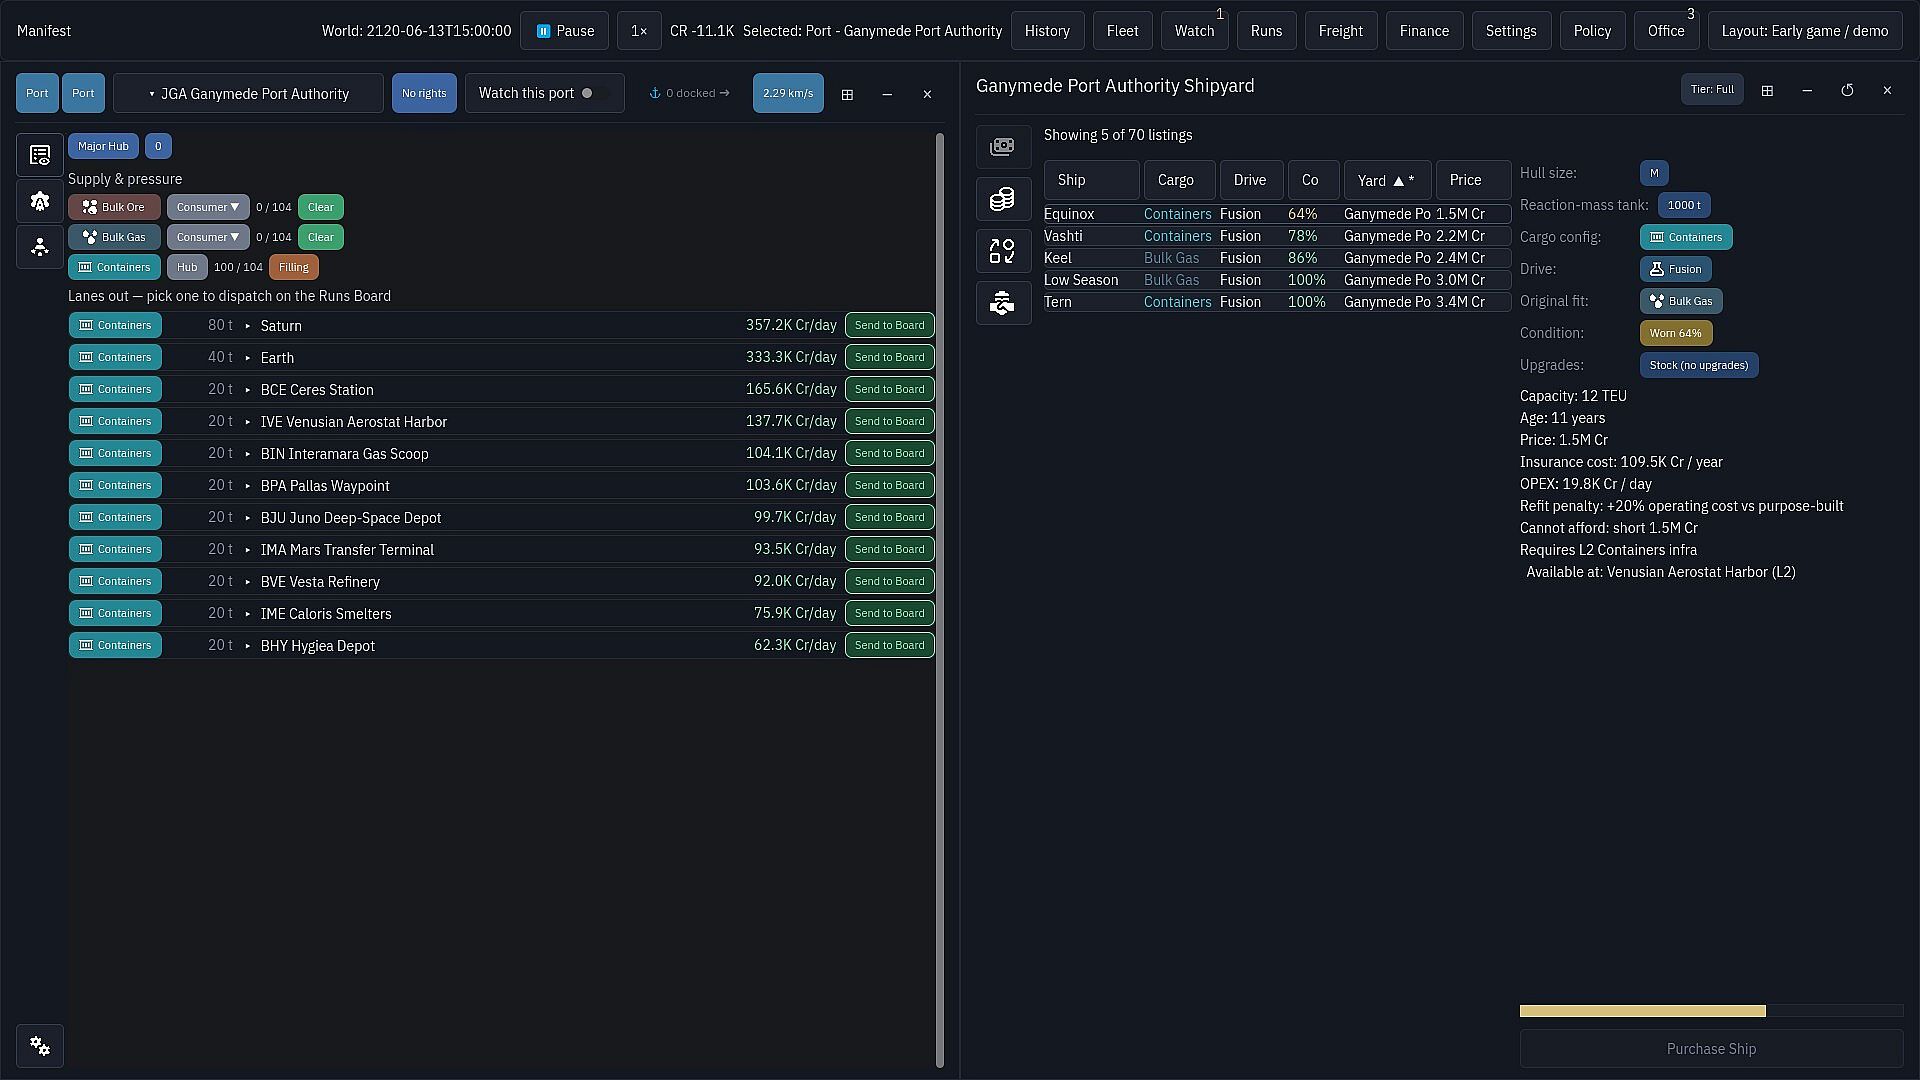Open the Consumer dropdown for Bulk Ore
The width and height of the screenshot is (1920, 1080).
pos(208,207)
